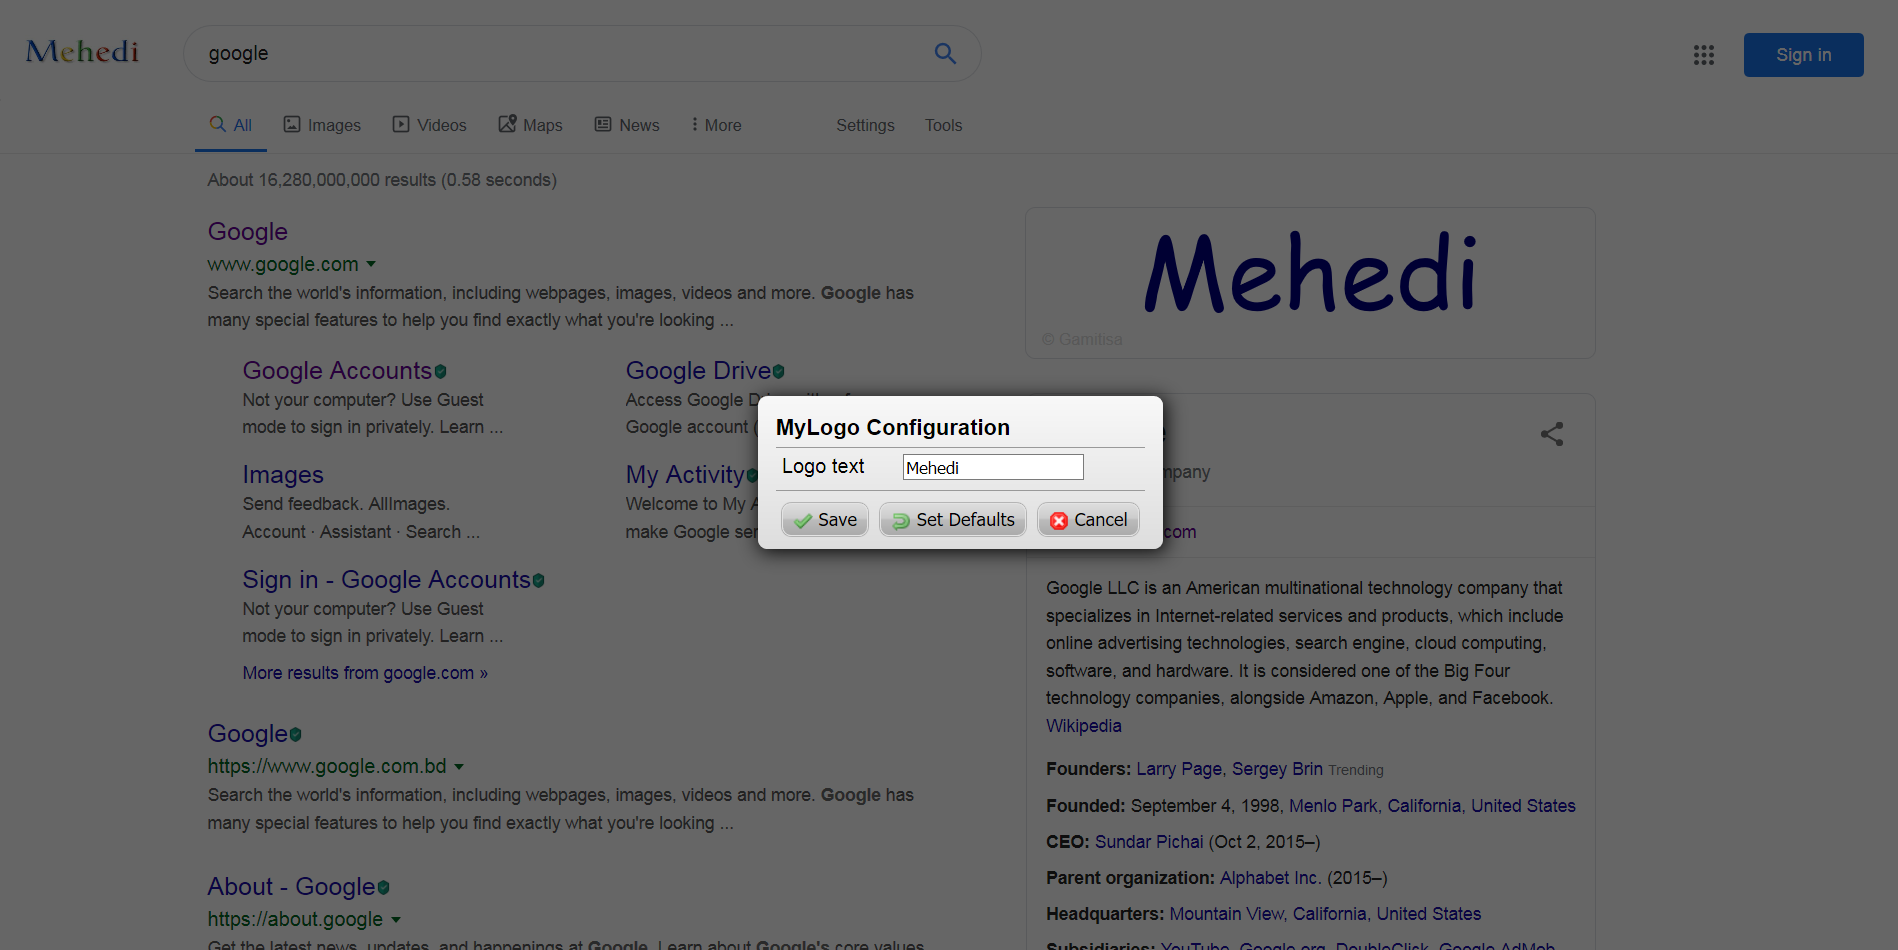Click the "Founders:" label
Screen dimensions: 1898x950
click(x=1088, y=769)
